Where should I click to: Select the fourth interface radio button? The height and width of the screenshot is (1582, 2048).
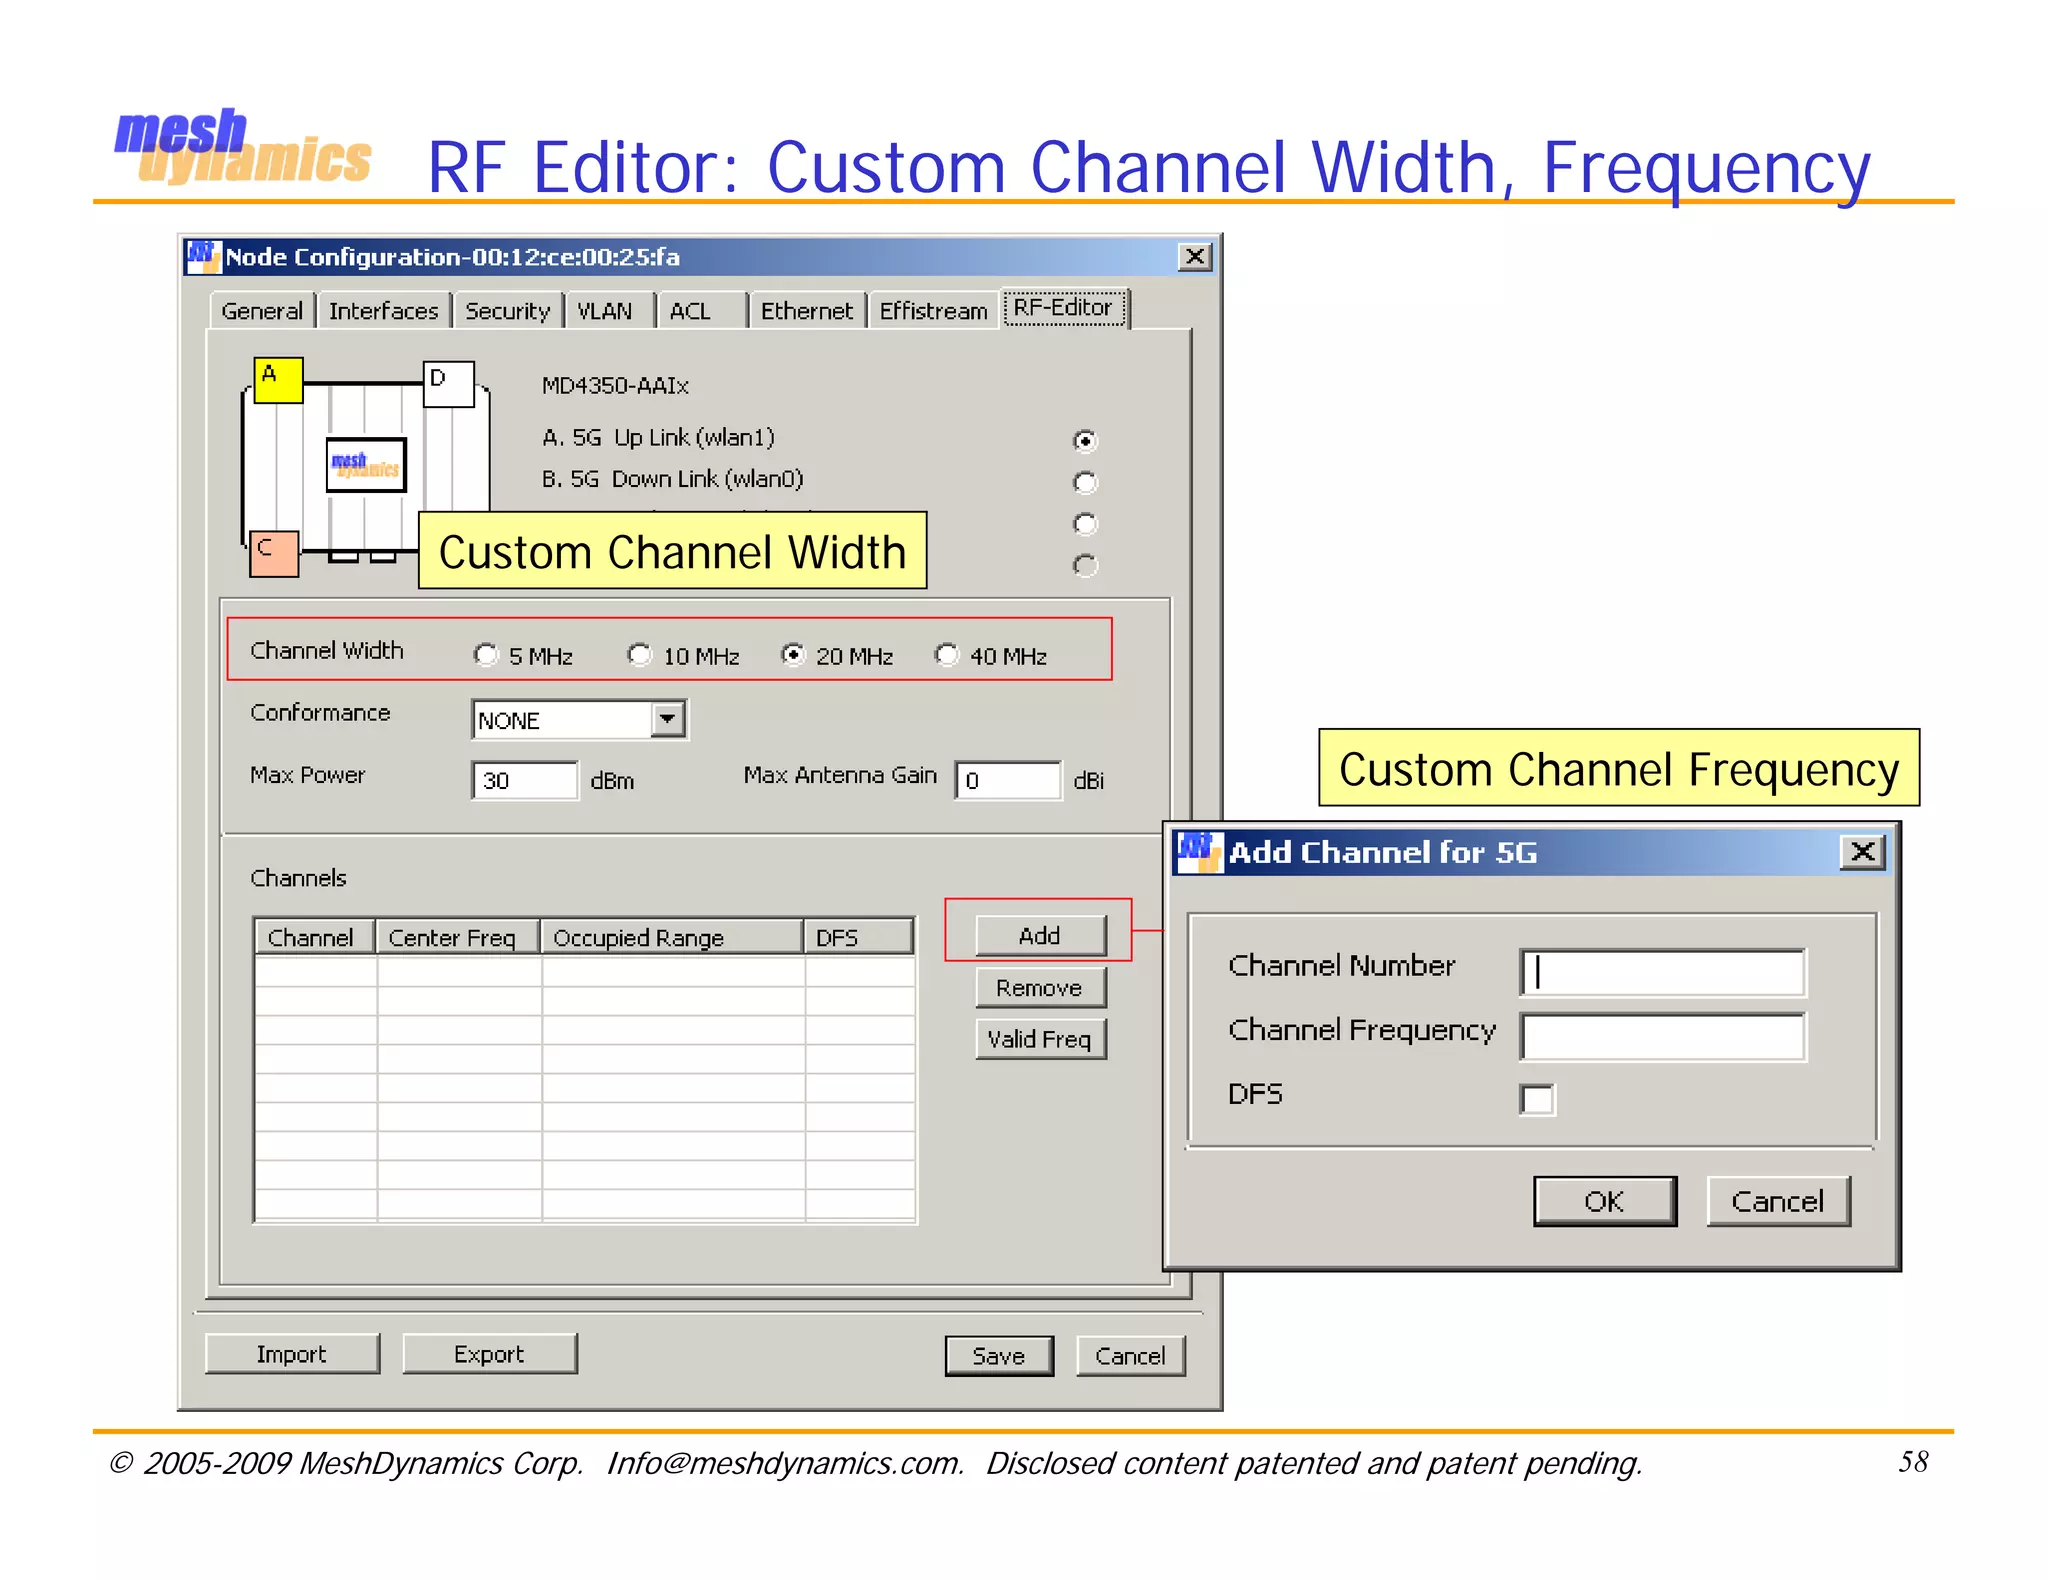tap(1085, 566)
